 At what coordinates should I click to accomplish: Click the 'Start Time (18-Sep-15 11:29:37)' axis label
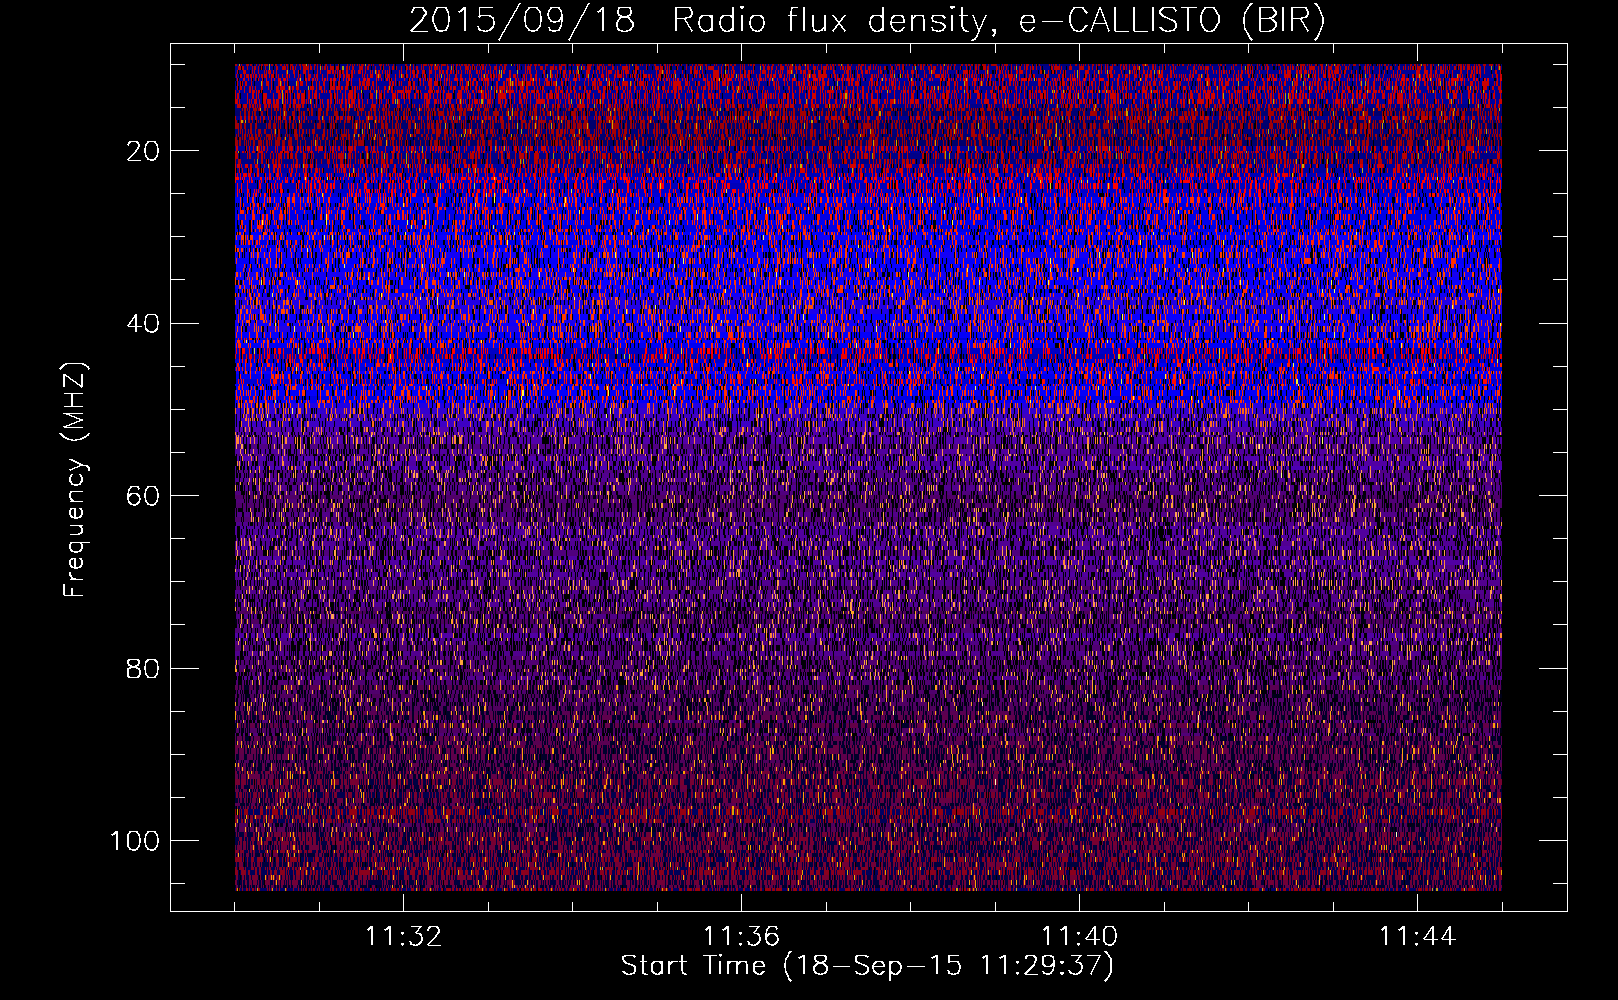click(x=867, y=966)
